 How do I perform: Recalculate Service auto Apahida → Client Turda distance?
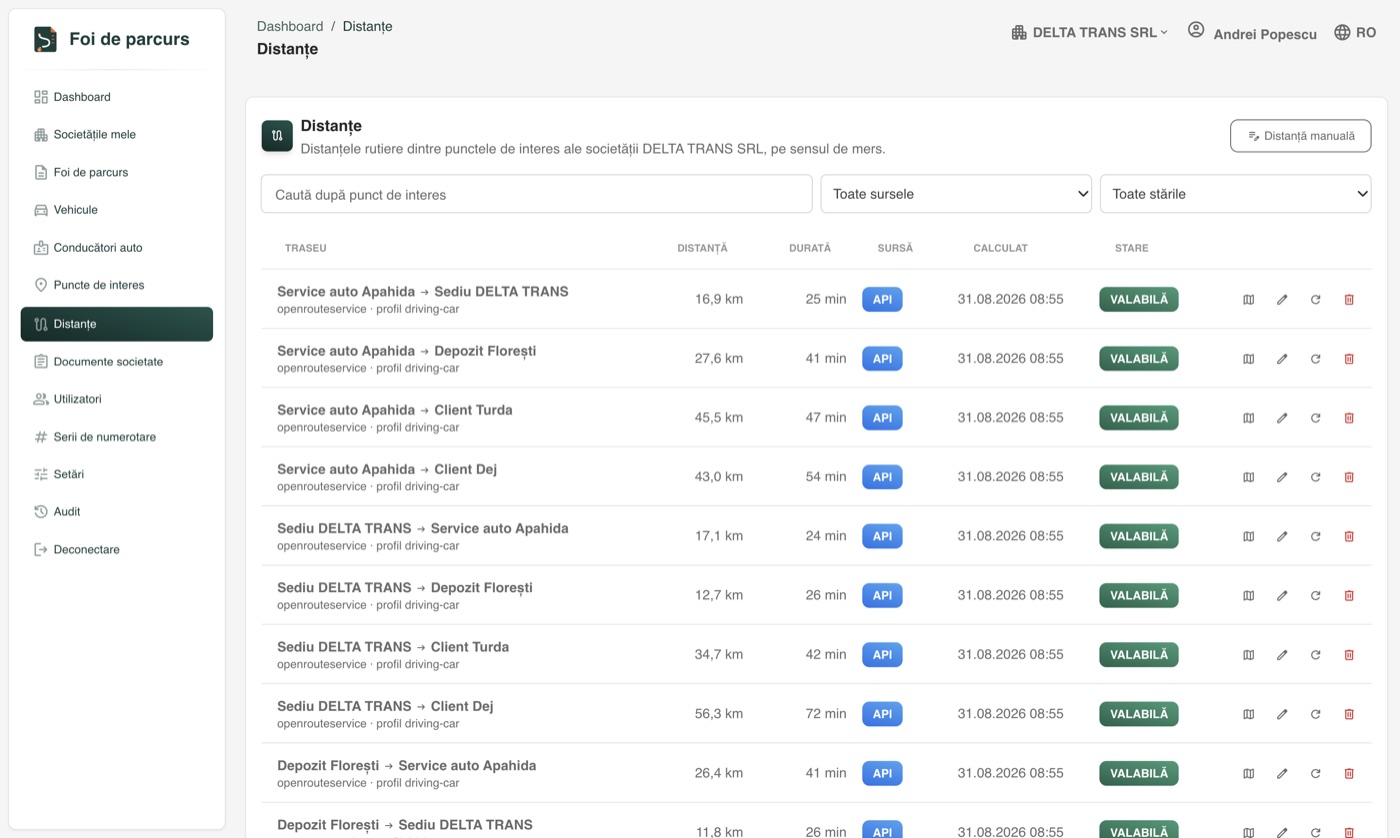coord(1315,418)
